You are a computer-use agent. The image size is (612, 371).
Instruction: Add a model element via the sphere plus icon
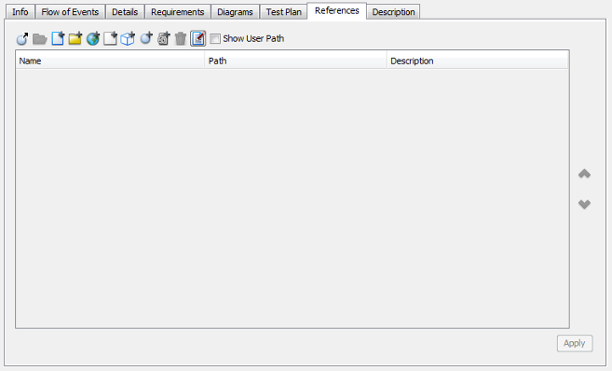(x=146, y=39)
